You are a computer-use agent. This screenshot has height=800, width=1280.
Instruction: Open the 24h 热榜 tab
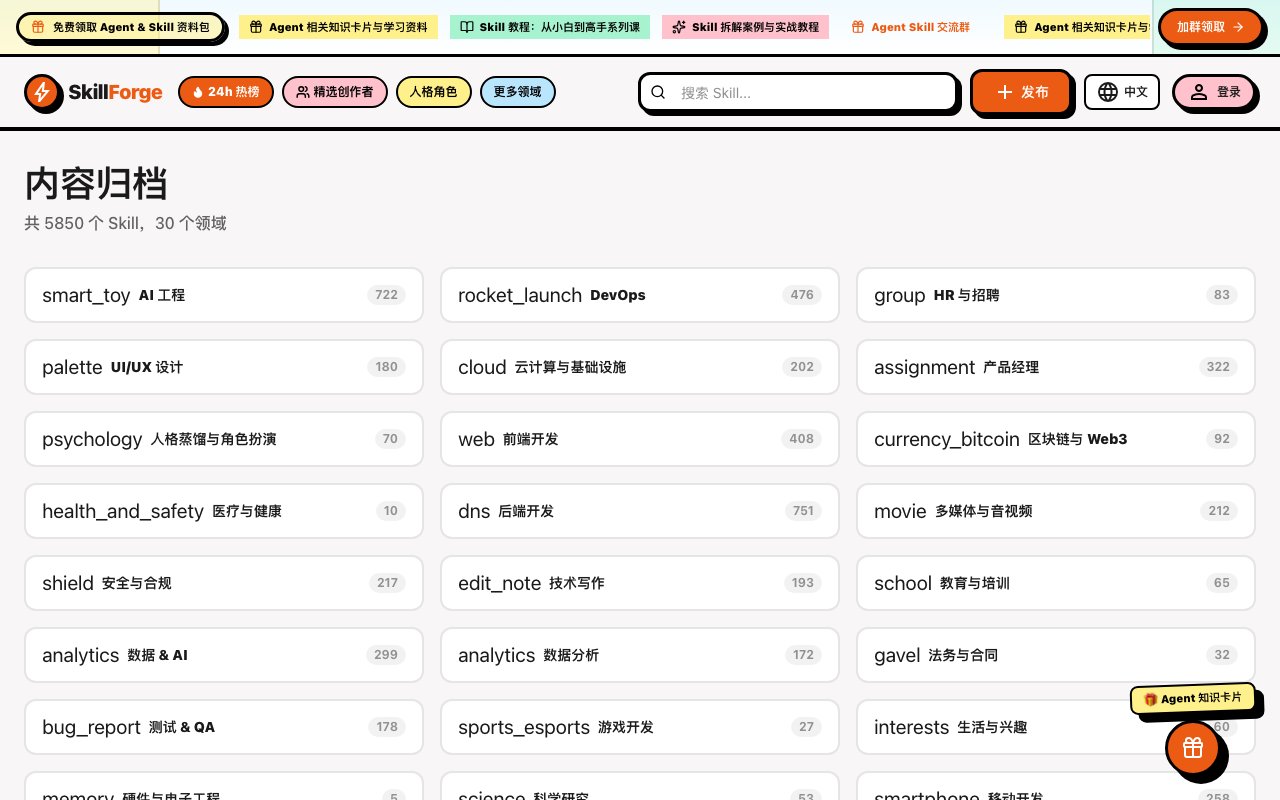click(225, 92)
